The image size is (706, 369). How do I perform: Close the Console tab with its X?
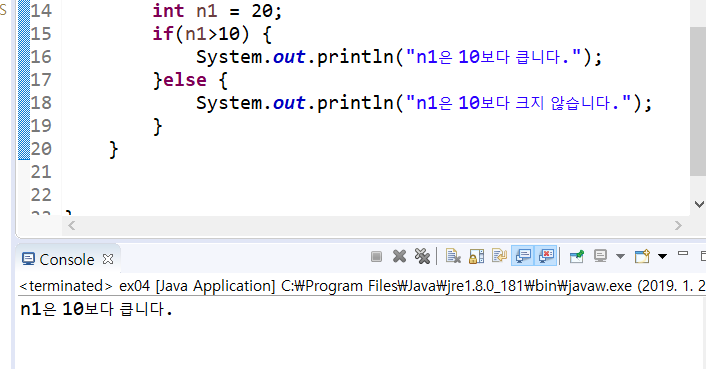[x=108, y=259]
